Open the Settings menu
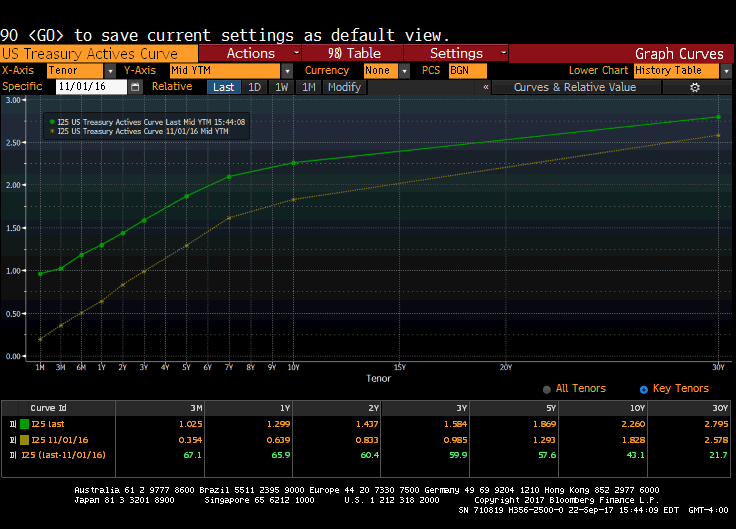The height and width of the screenshot is (529, 736). (x=456, y=53)
